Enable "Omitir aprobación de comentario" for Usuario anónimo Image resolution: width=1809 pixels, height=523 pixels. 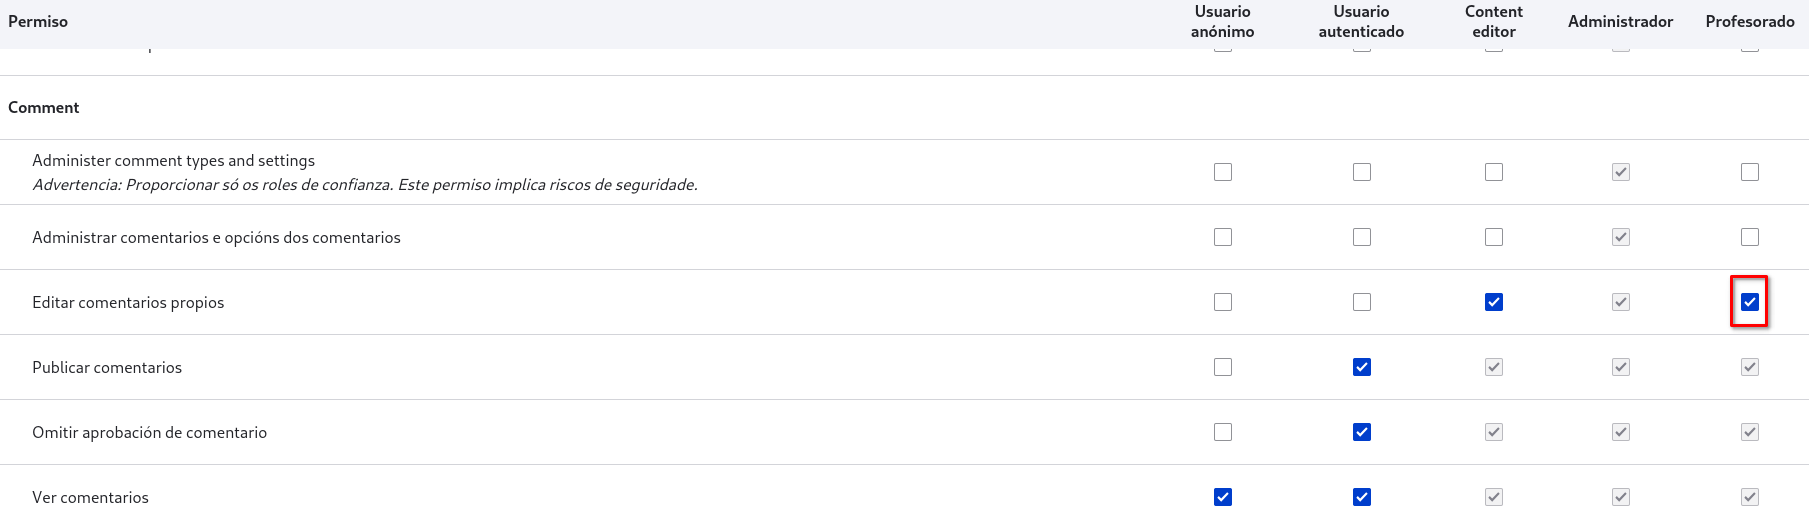coord(1222,432)
